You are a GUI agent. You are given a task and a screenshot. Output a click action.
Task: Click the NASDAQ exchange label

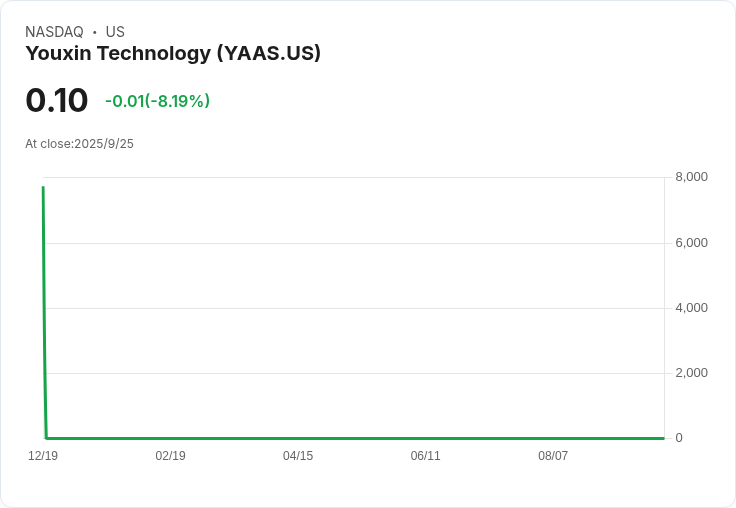[54, 32]
